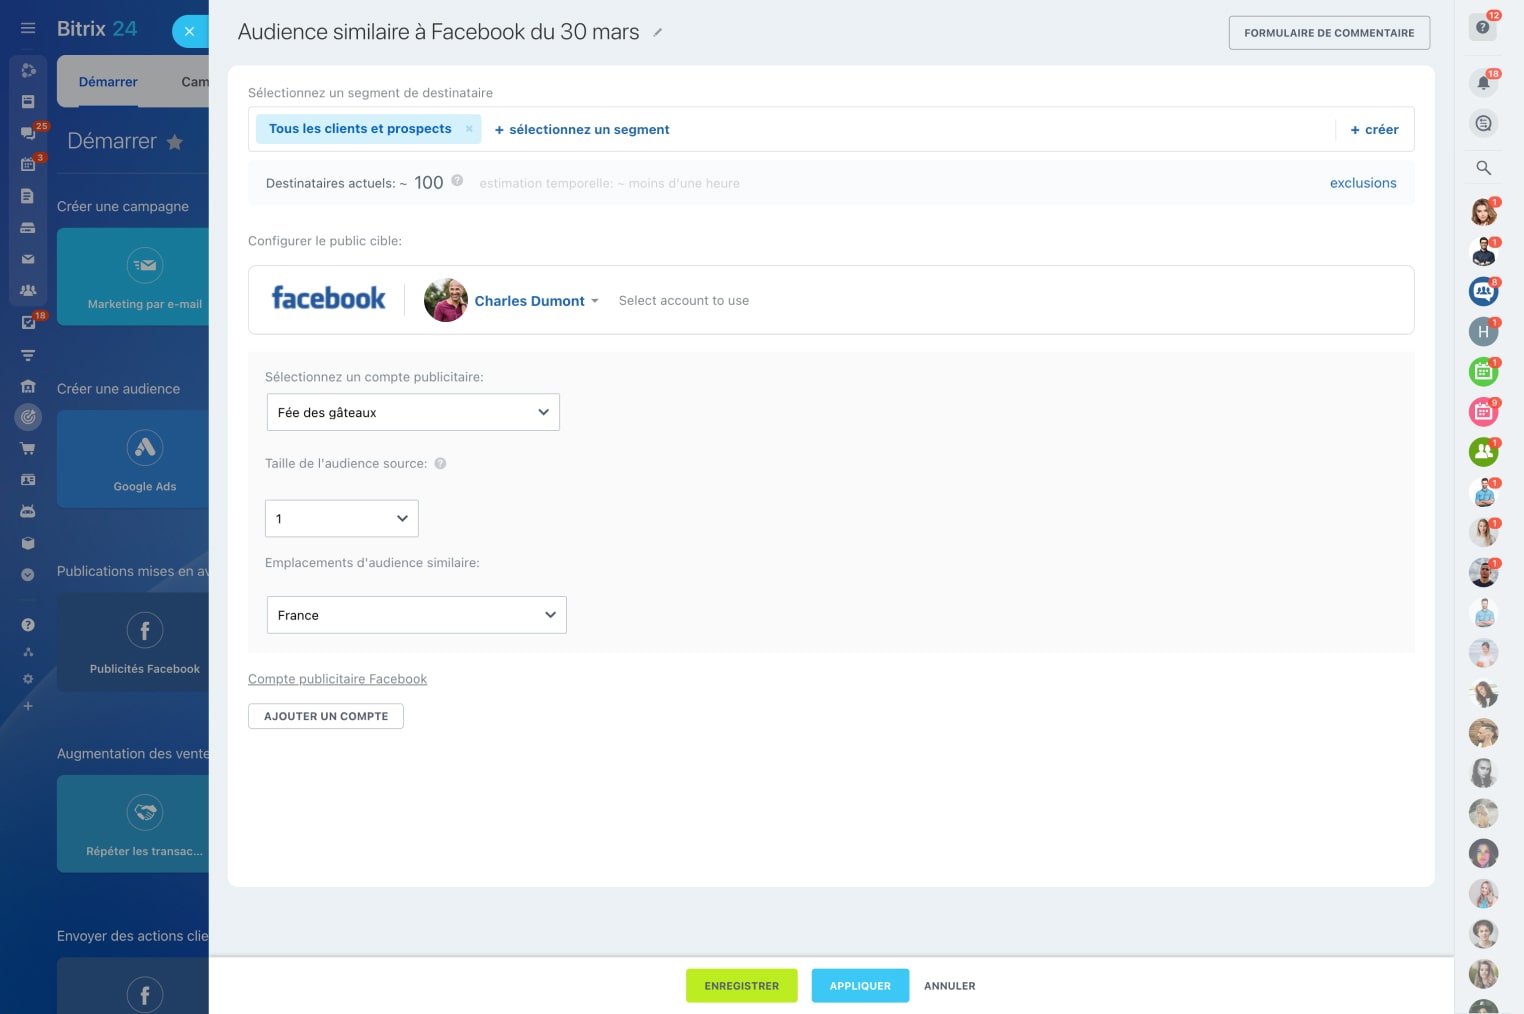The height and width of the screenshot is (1014, 1524).
Task: Click the green Enregistrer button
Action: (x=741, y=986)
